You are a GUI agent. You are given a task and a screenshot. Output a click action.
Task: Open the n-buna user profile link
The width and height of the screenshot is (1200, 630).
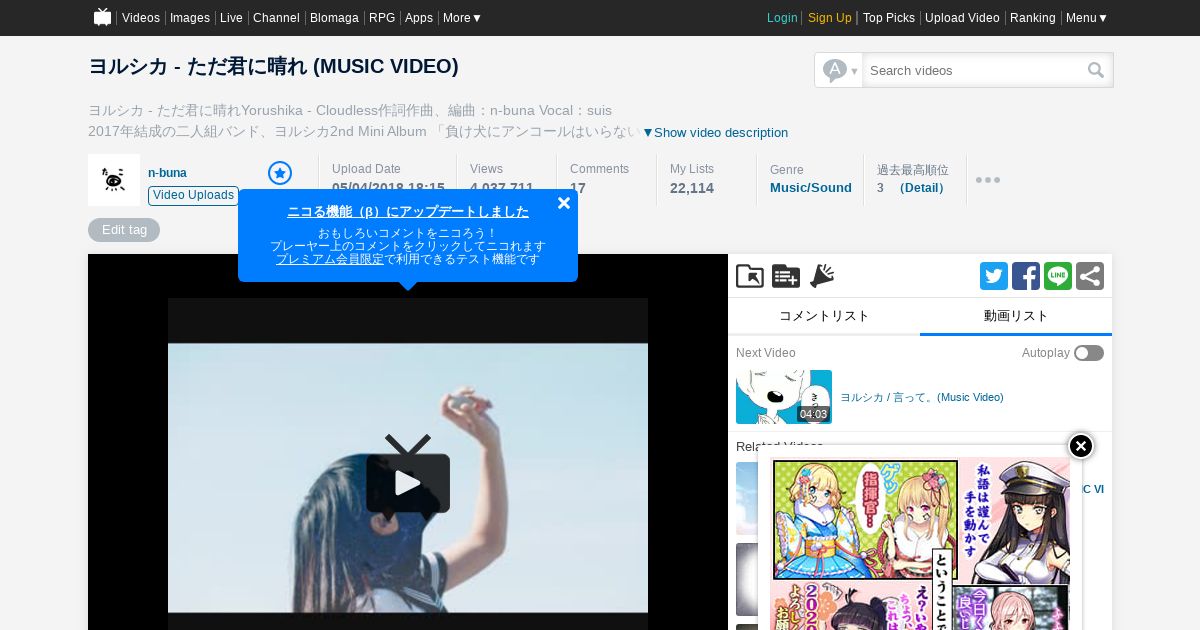[167, 173]
